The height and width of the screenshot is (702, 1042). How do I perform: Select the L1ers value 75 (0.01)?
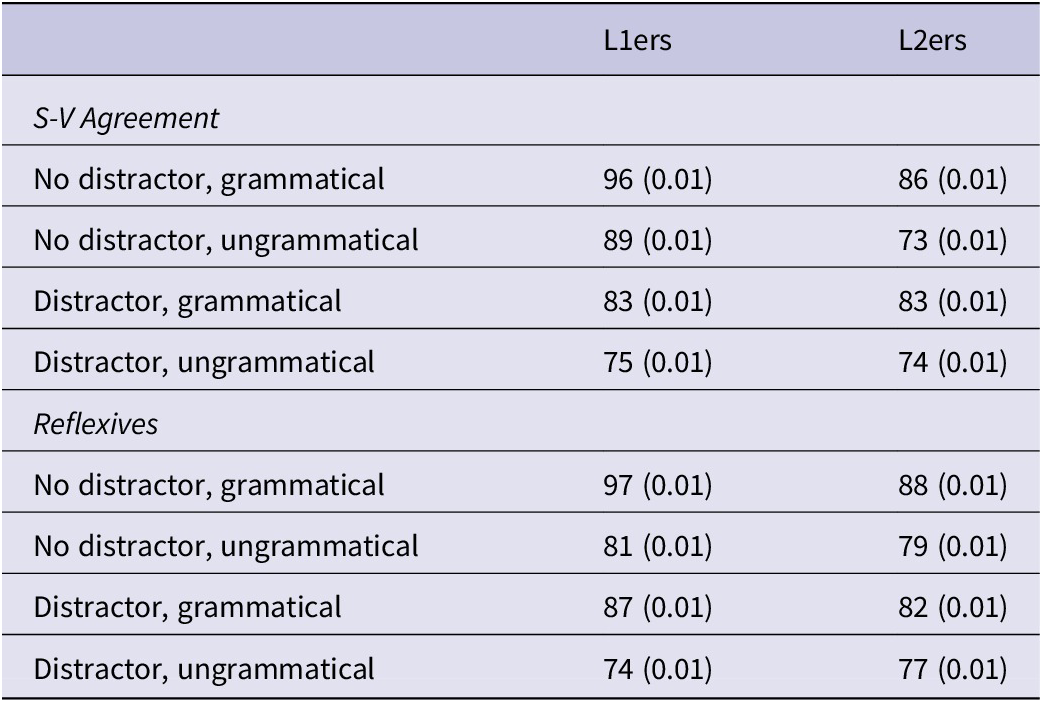click(658, 363)
